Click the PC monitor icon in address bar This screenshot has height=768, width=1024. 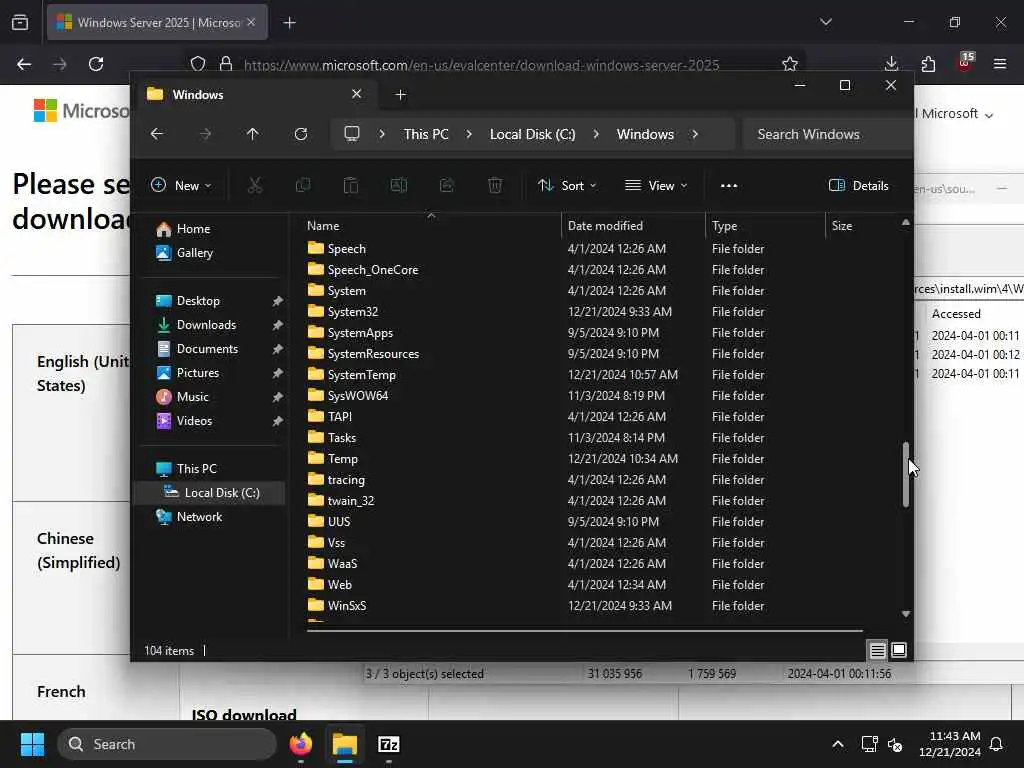(x=352, y=134)
